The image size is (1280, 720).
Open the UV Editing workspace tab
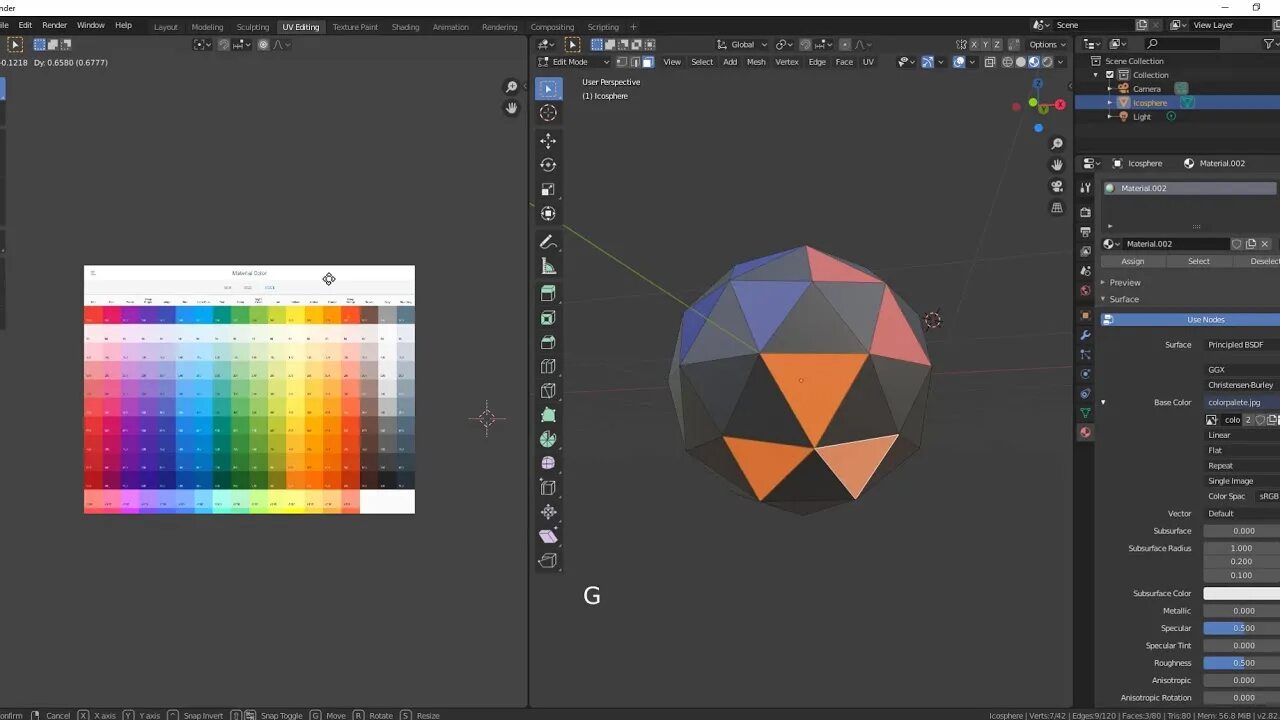[x=300, y=27]
